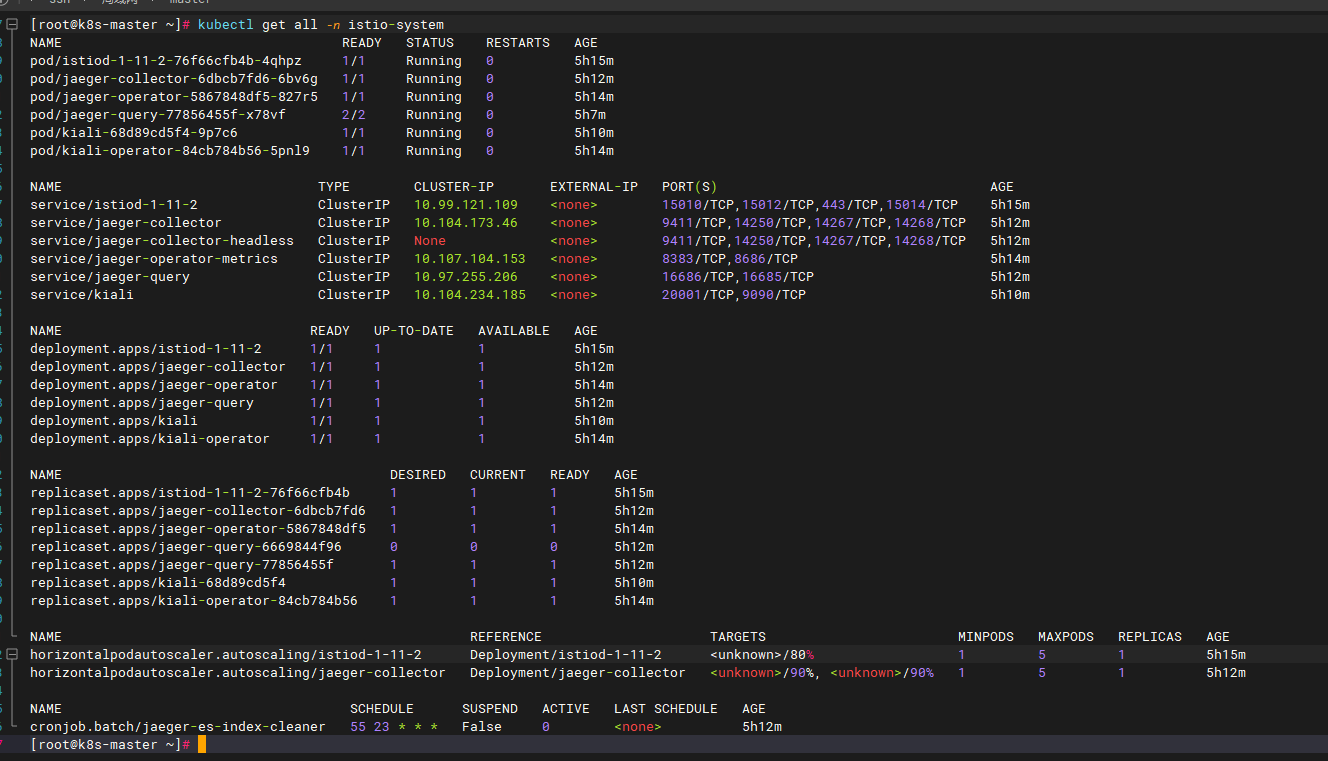Click the EXTERNAL-IP column header
Screen dimensions: 1328x761
pyautogui.click(x=594, y=186)
